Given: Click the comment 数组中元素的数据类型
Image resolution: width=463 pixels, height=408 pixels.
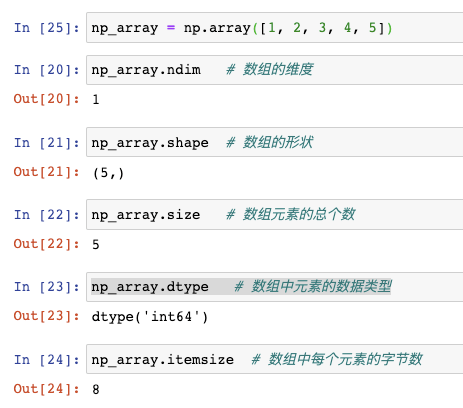Looking at the screenshot, I should pyautogui.click(x=313, y=286).
